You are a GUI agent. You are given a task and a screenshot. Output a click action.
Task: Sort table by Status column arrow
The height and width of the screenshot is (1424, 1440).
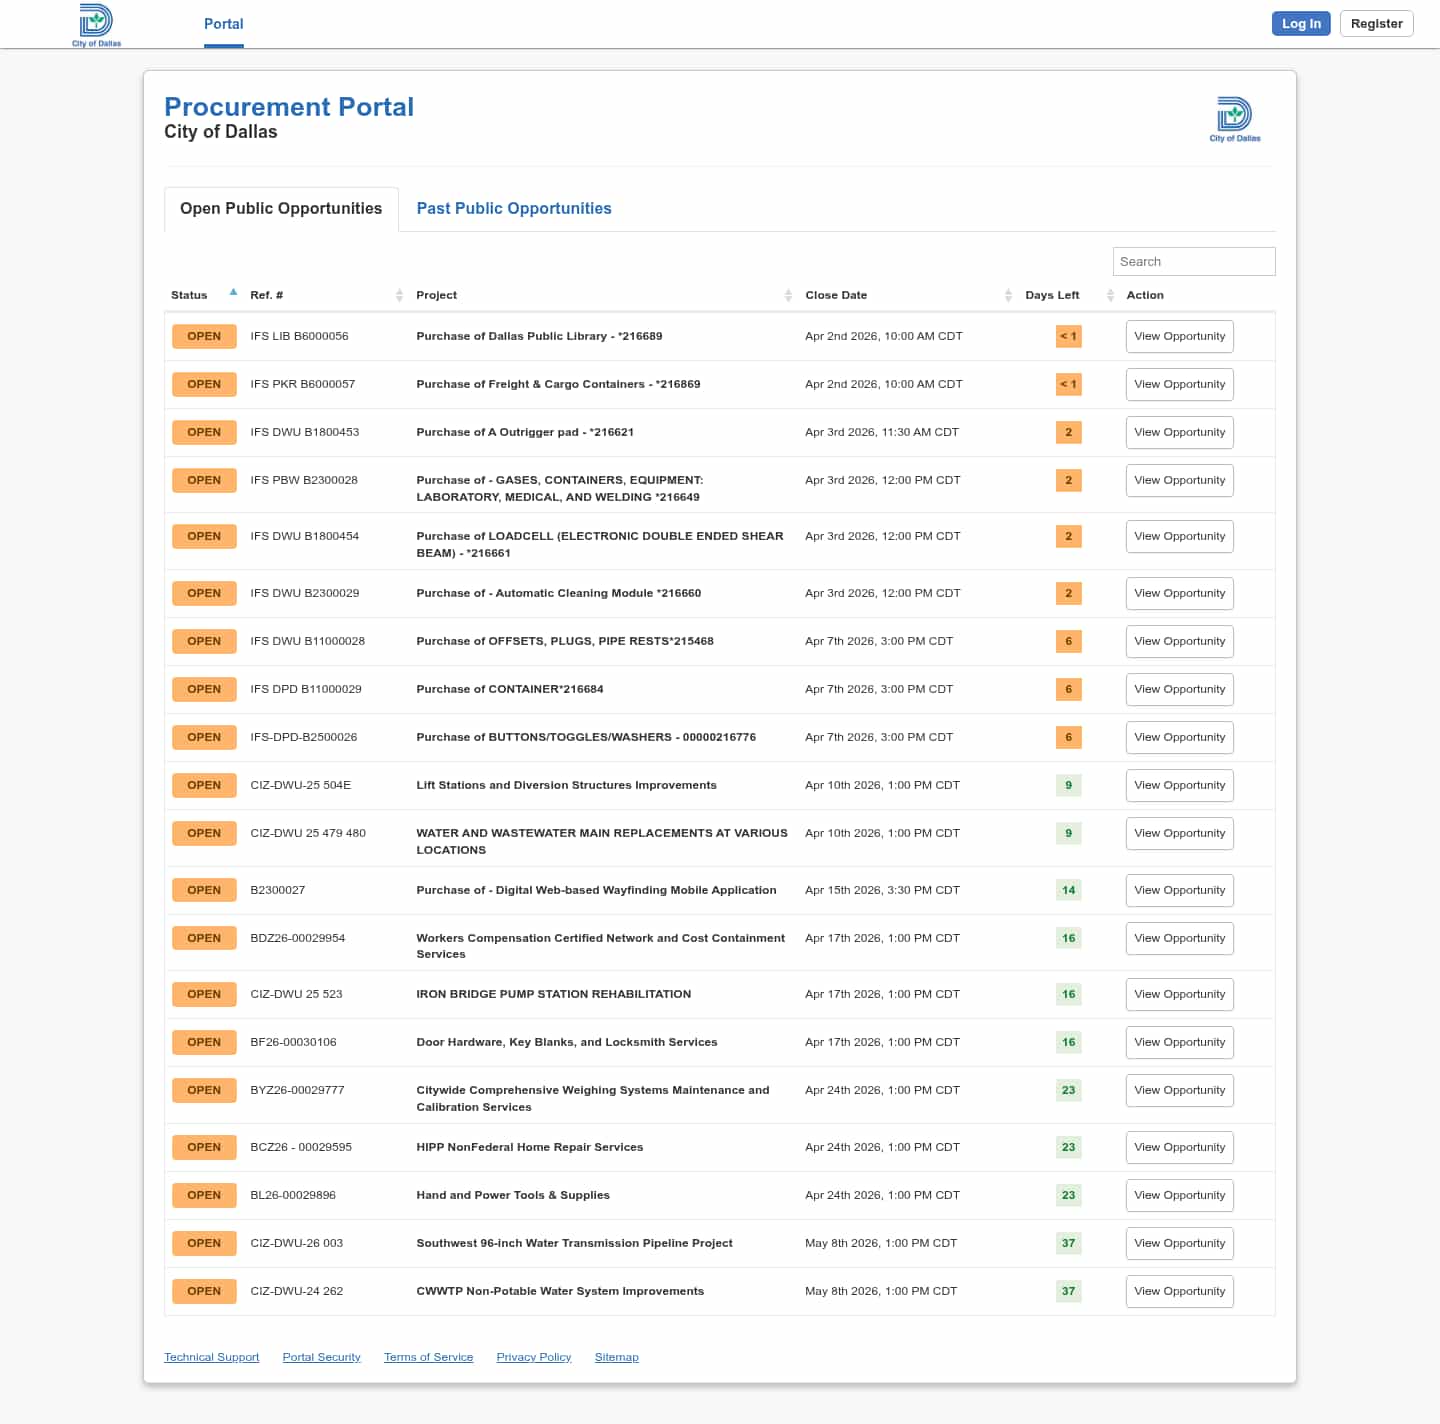233,293
